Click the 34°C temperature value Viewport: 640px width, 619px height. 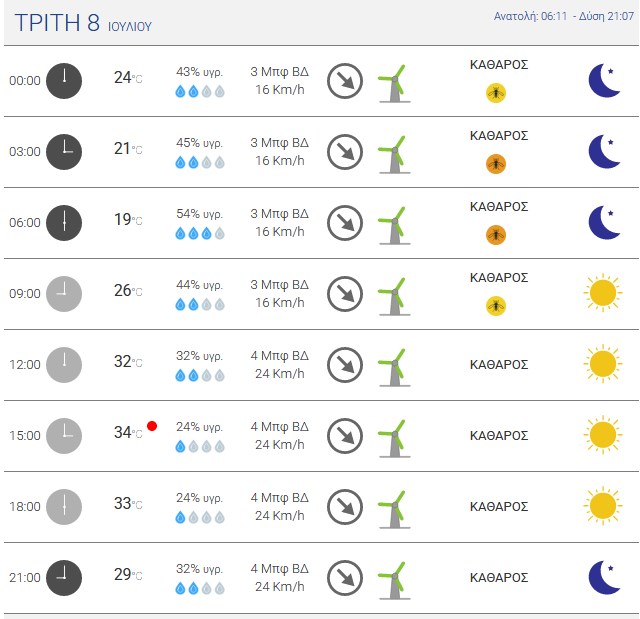click(127, 433)
